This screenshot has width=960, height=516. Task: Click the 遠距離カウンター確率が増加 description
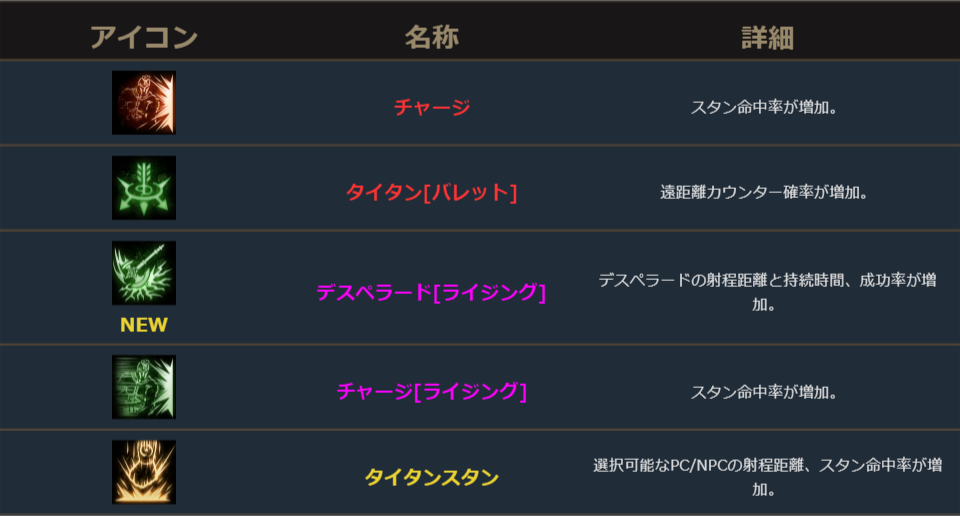coord(767,192)
